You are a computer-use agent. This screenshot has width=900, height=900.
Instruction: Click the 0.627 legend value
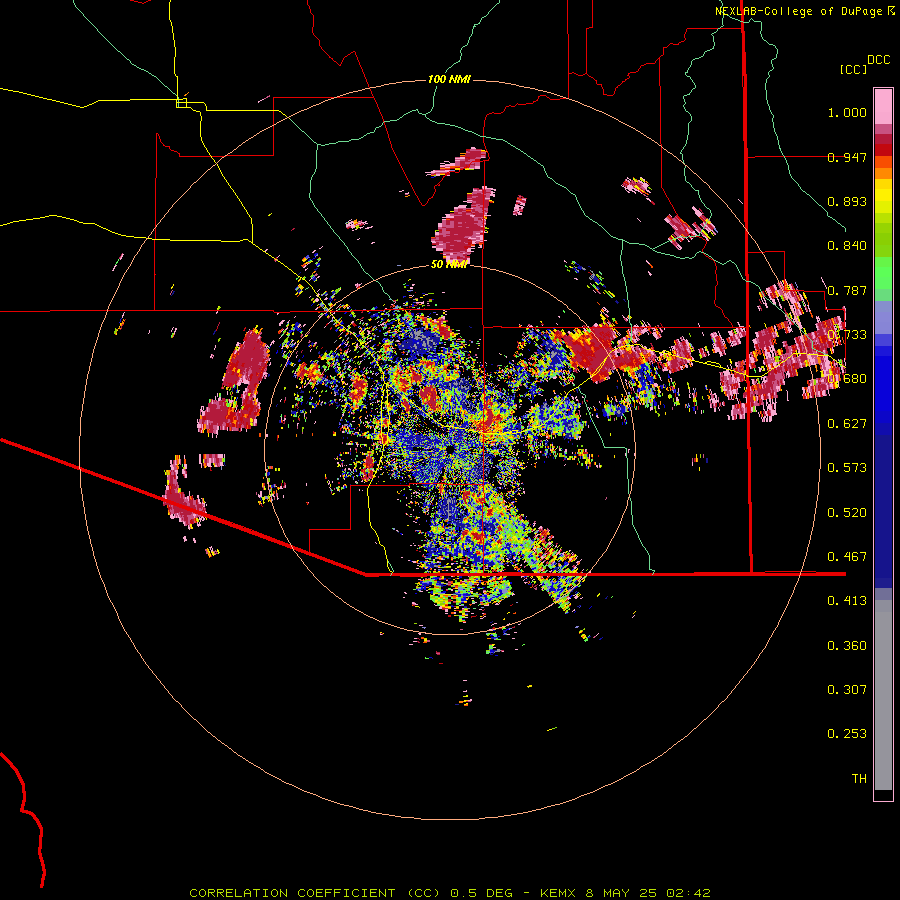(847, 424)
